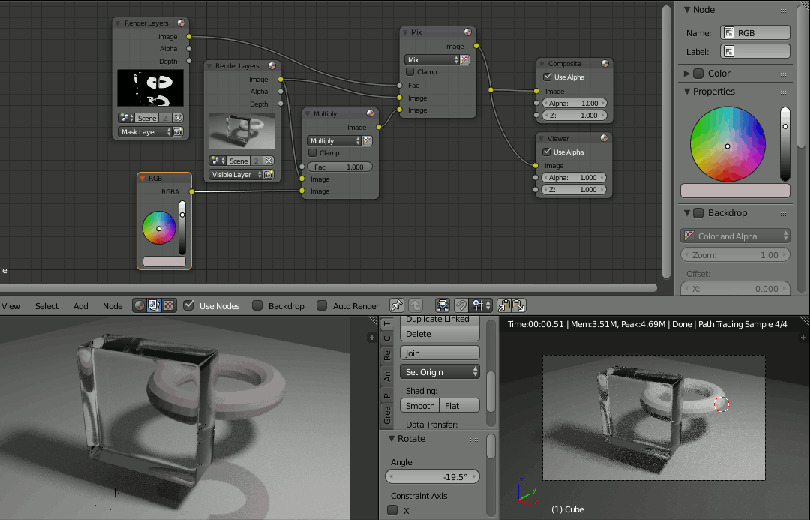The image size is (810, 520).
Task: Click the sidebar Properties color swatch bar
Action: pyautogui.click(x=735, y=191)
